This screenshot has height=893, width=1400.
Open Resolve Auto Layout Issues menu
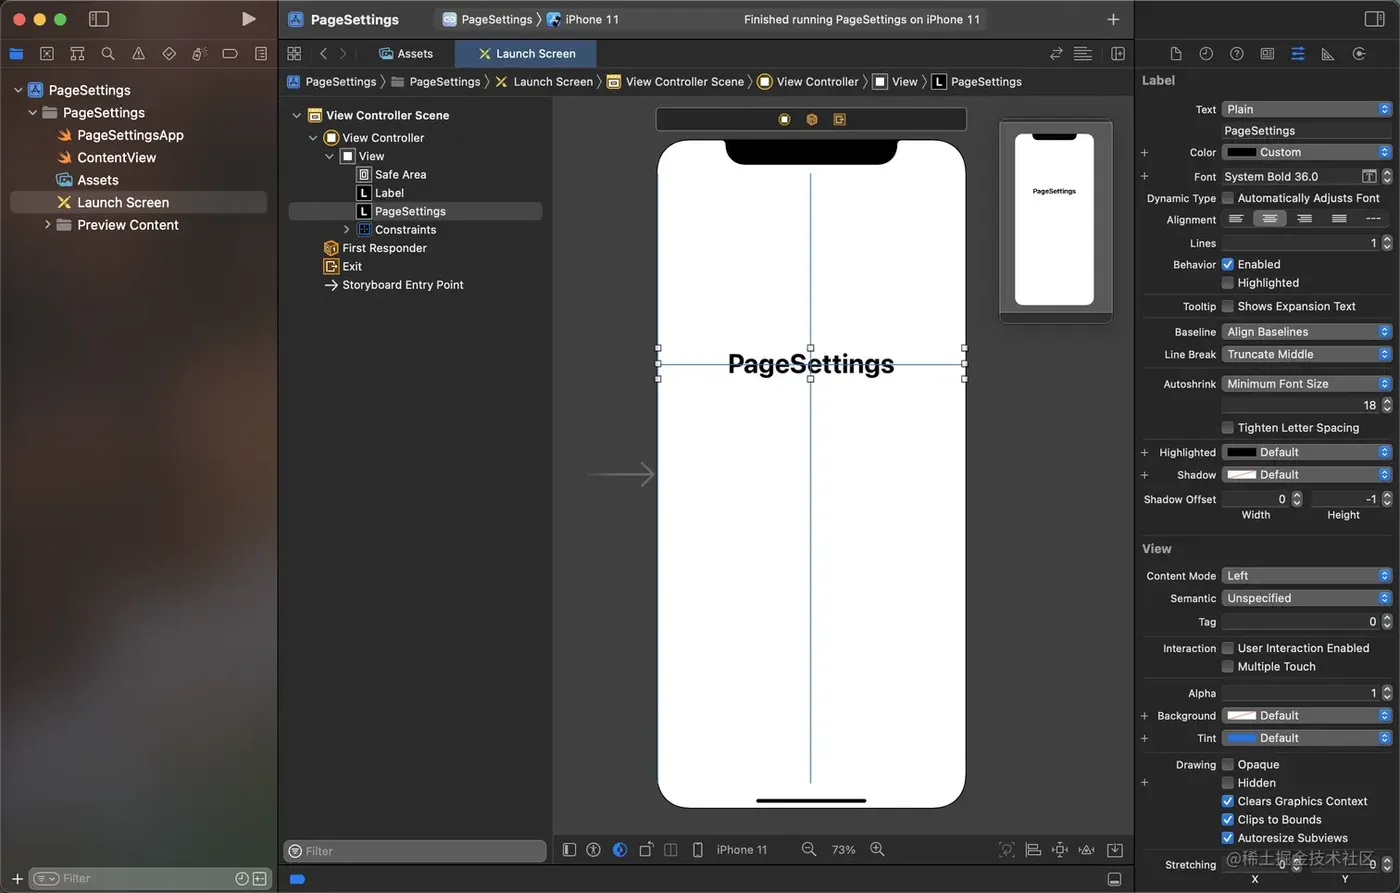point(1087,850)
